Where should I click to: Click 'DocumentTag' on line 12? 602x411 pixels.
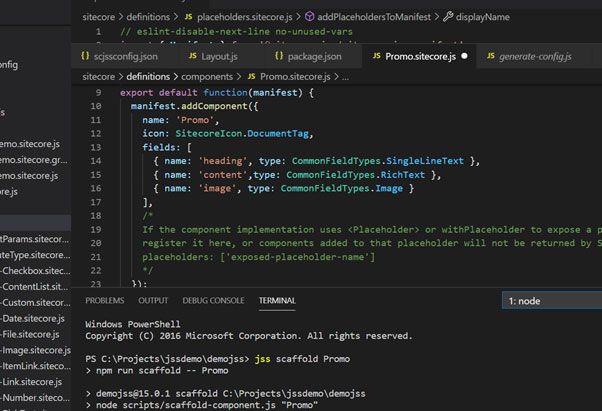pos(278,134)
